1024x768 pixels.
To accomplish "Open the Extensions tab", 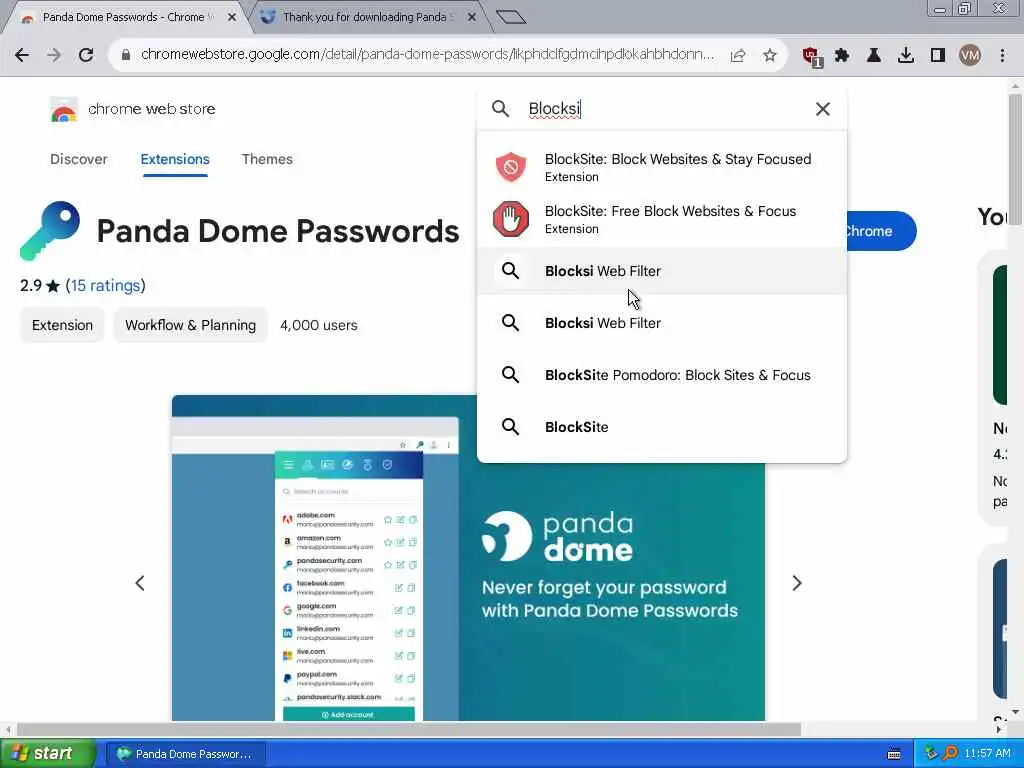I will click(175, 159).
